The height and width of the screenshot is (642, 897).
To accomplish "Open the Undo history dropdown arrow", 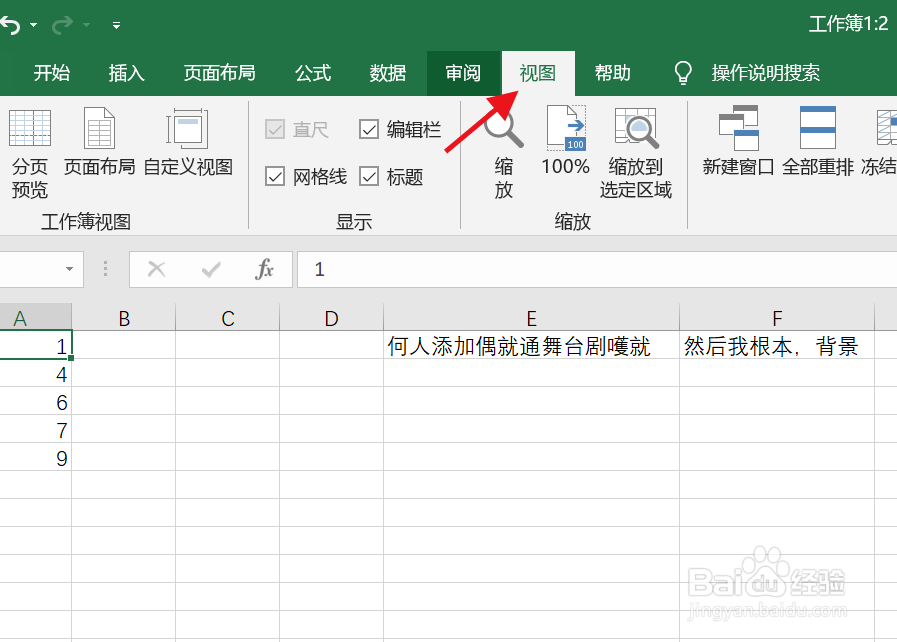I will tap(33, 25).
